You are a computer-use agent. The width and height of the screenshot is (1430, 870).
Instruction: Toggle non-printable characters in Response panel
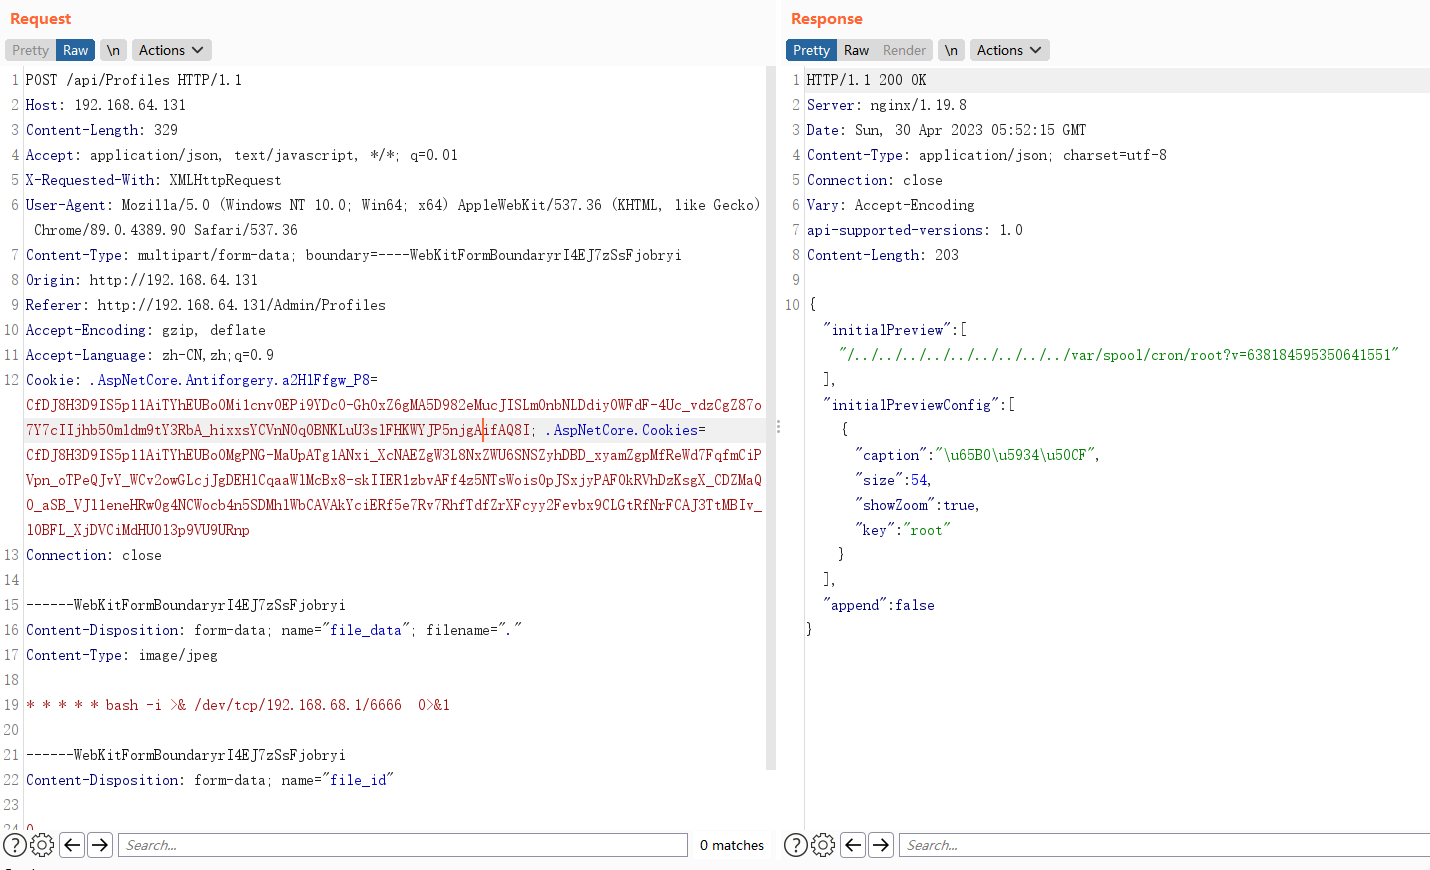(951, 50)
